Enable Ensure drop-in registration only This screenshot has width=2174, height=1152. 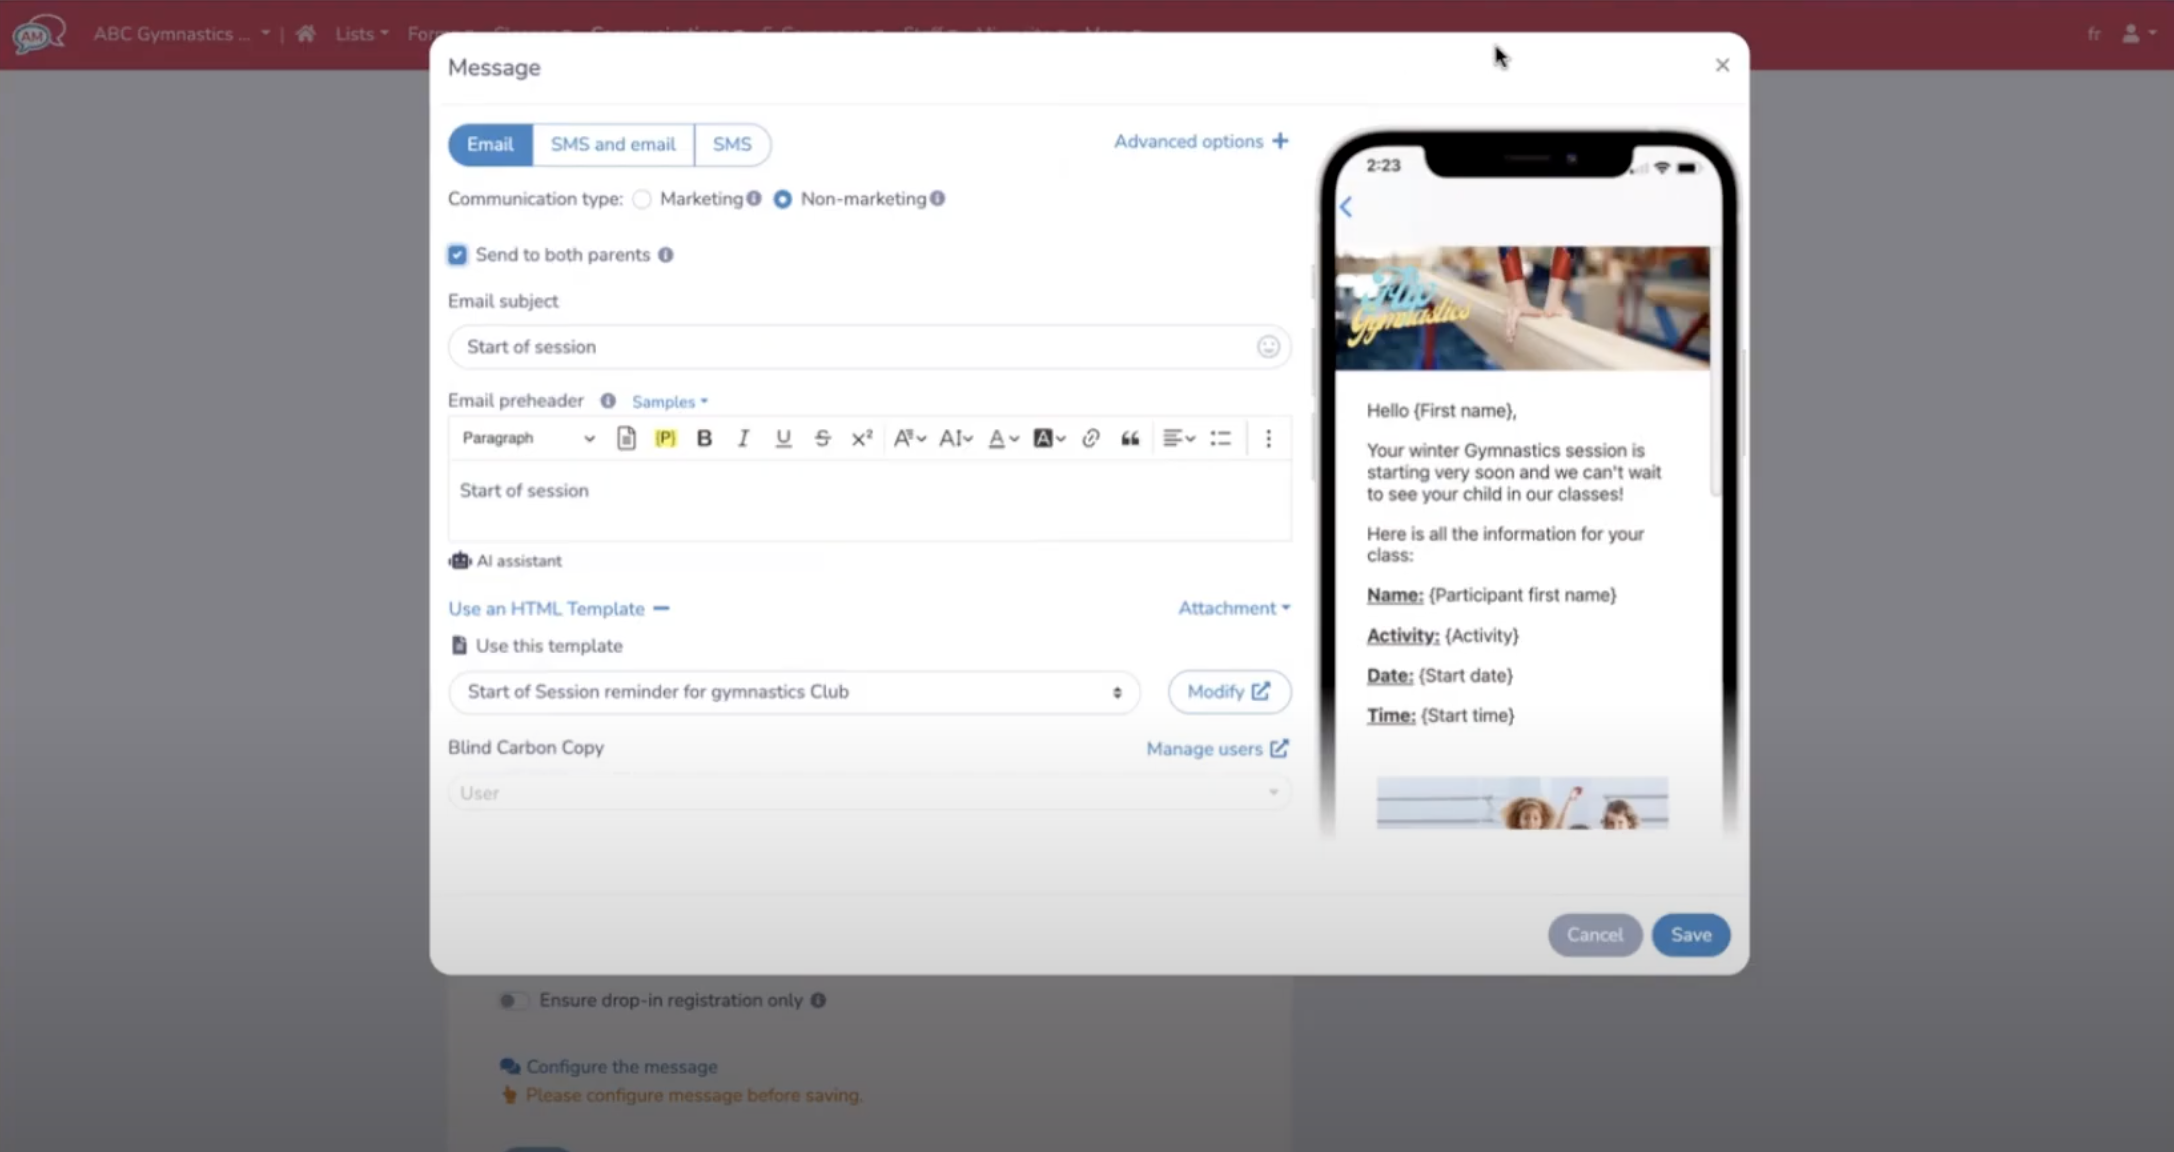(x=514, y=1000)
